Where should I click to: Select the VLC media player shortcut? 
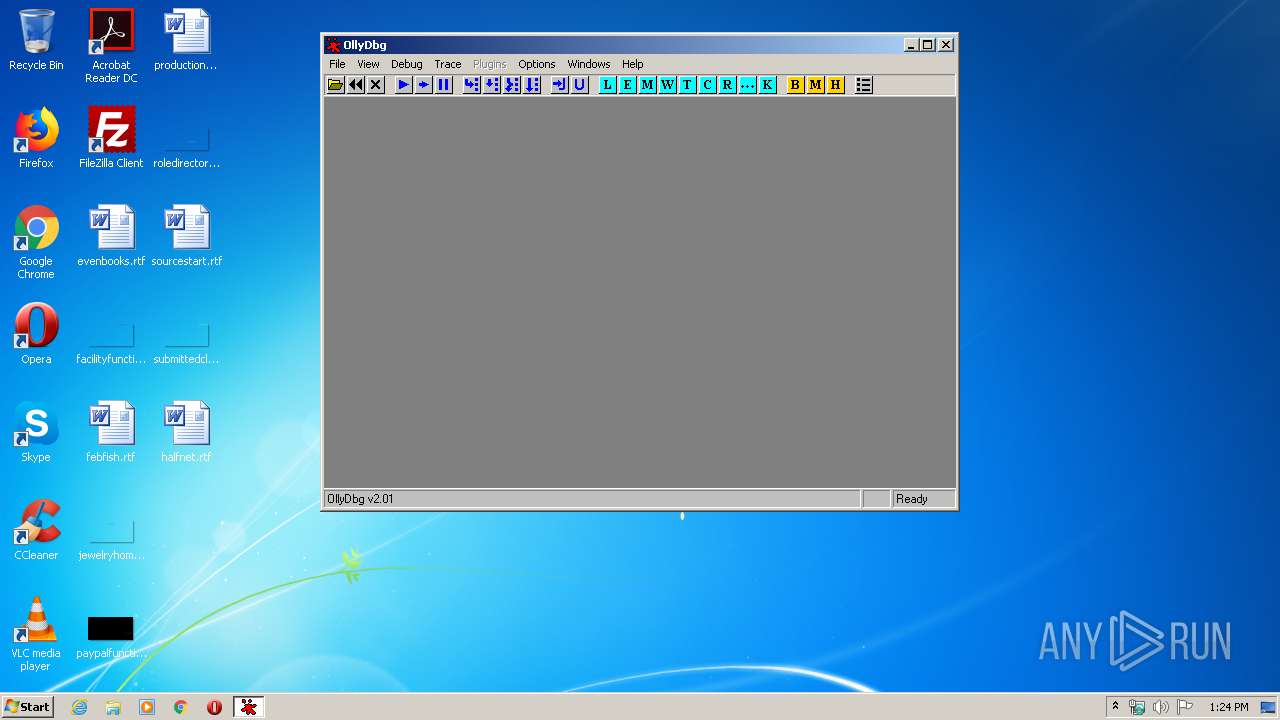[36, 635]
